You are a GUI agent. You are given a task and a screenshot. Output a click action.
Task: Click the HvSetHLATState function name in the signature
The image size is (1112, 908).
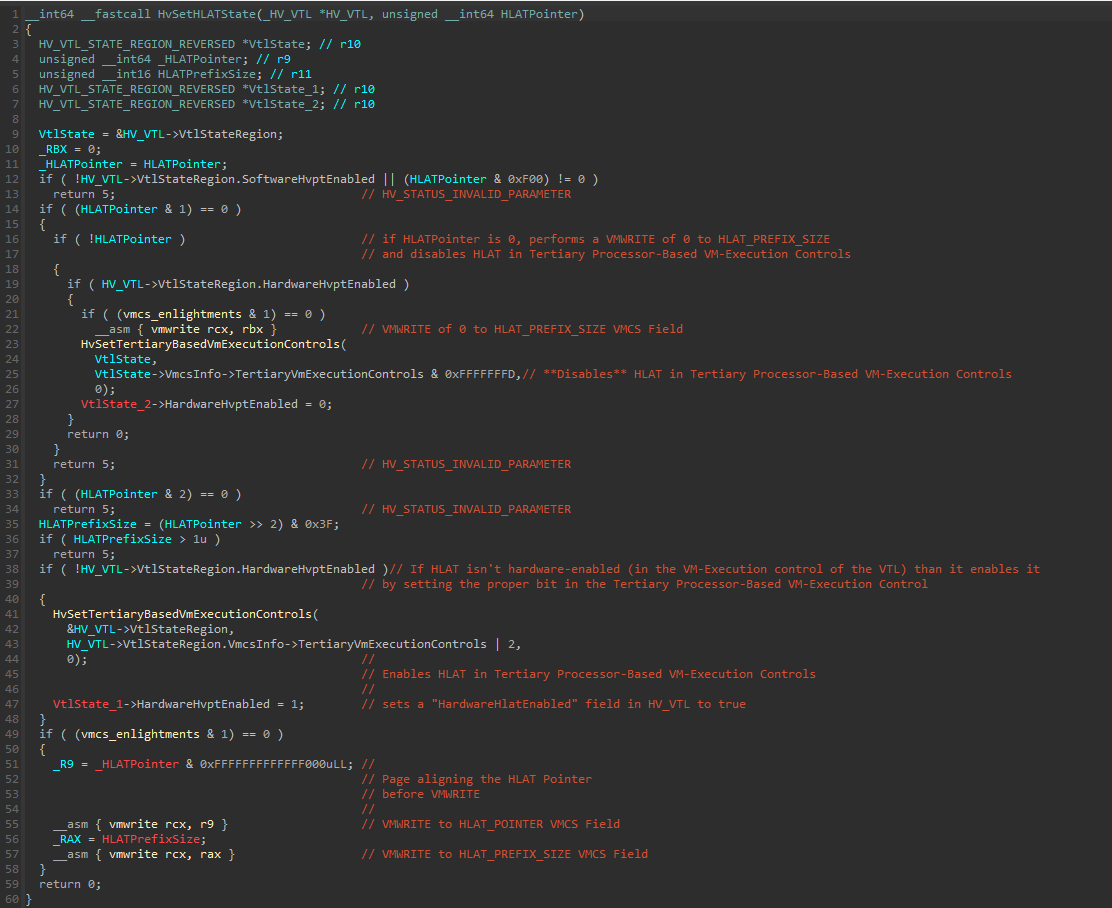pyautogui.click(x=206, y=14)
